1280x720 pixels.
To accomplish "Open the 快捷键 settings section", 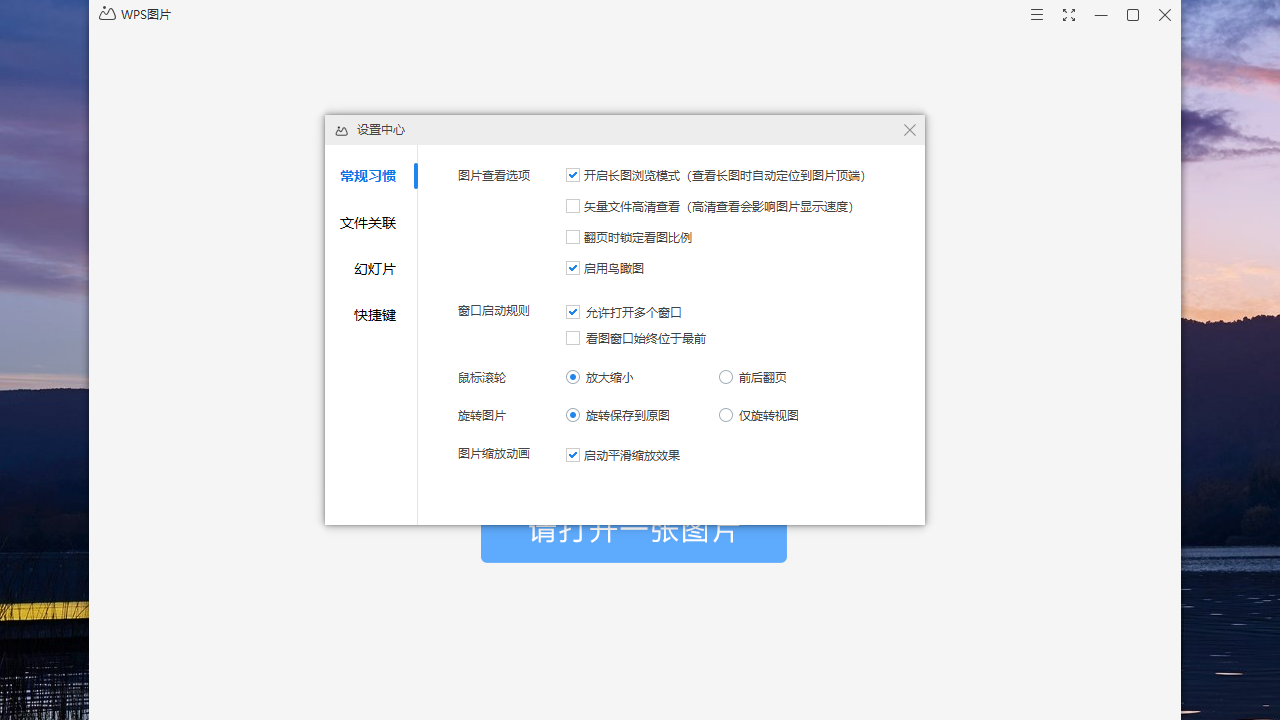I will point(374,314).
